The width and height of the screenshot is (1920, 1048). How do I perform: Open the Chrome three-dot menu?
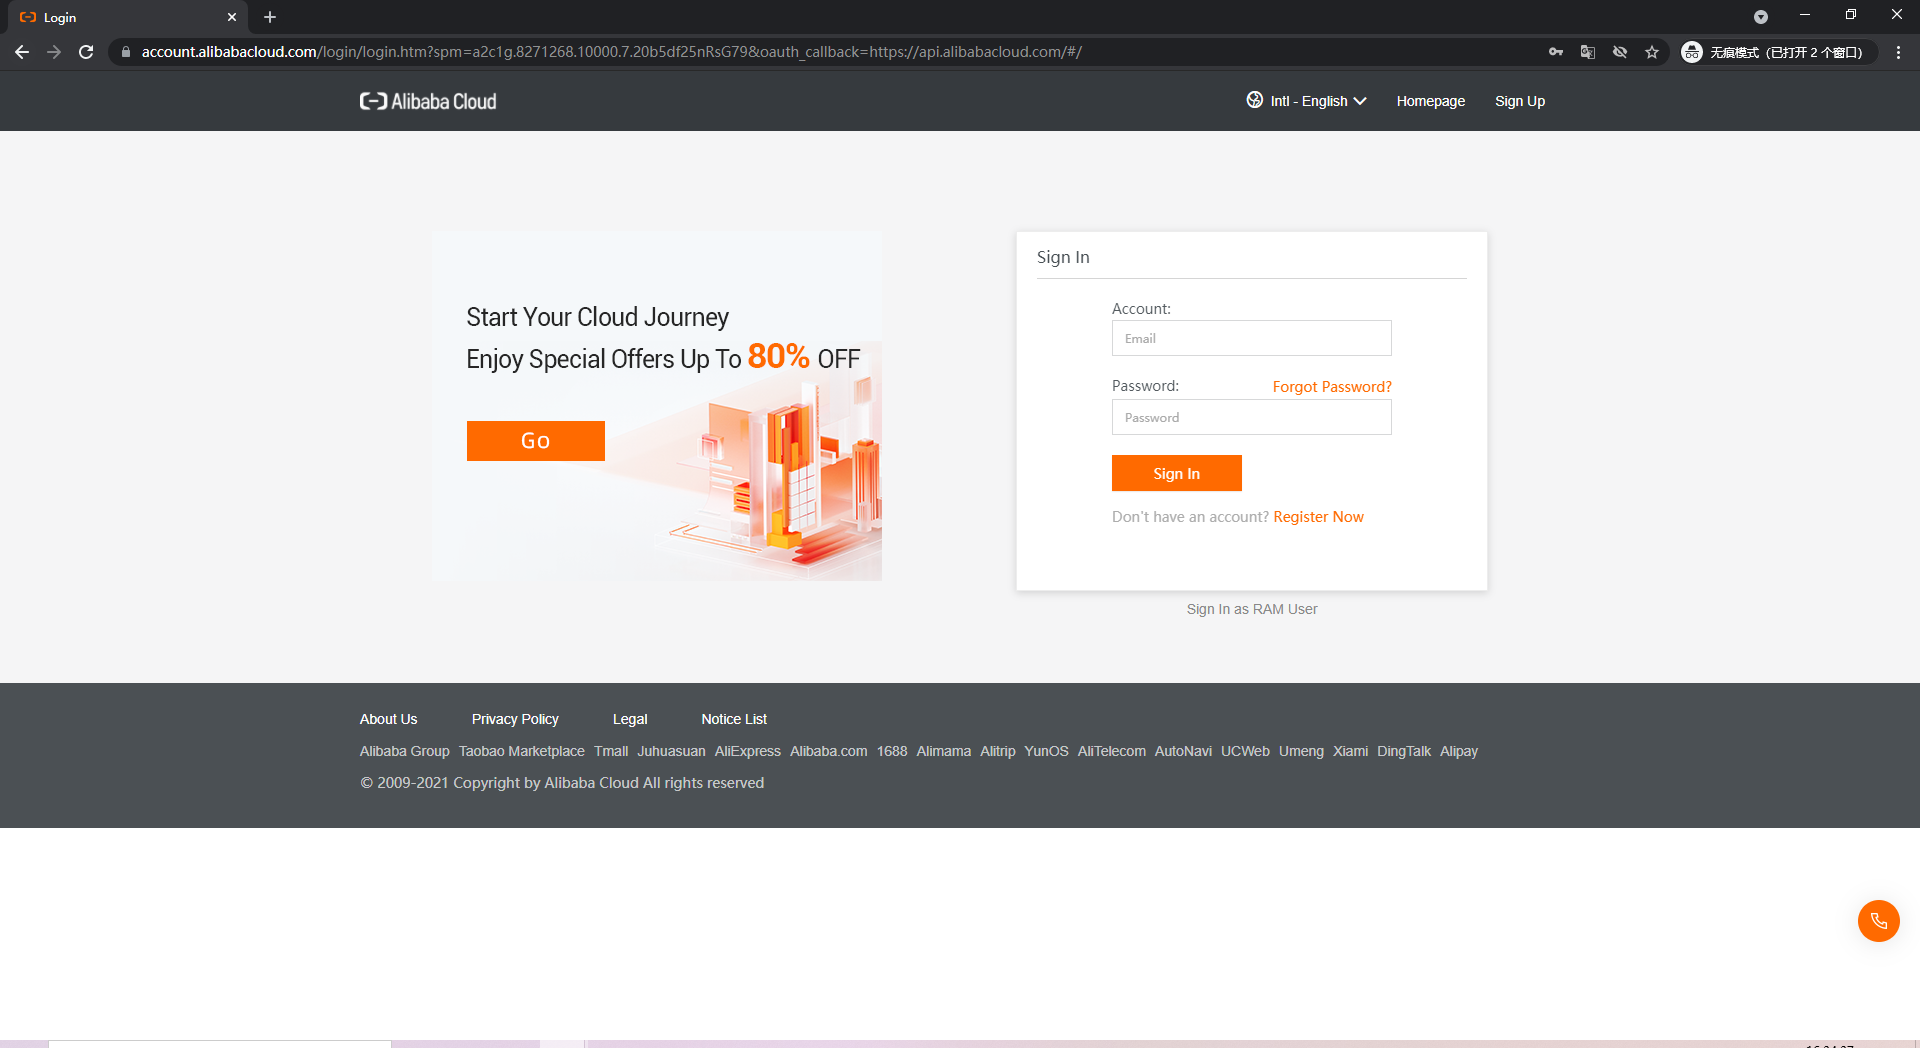1898,52
